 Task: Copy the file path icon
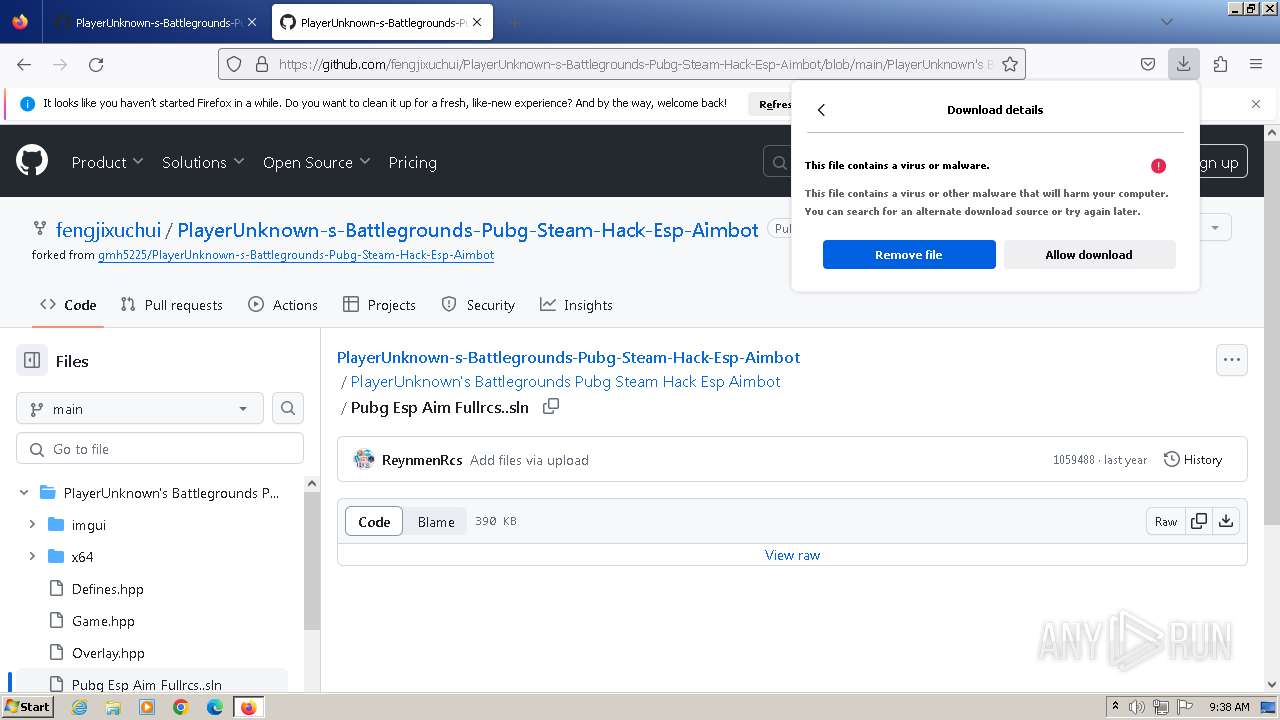click(550, 406)
